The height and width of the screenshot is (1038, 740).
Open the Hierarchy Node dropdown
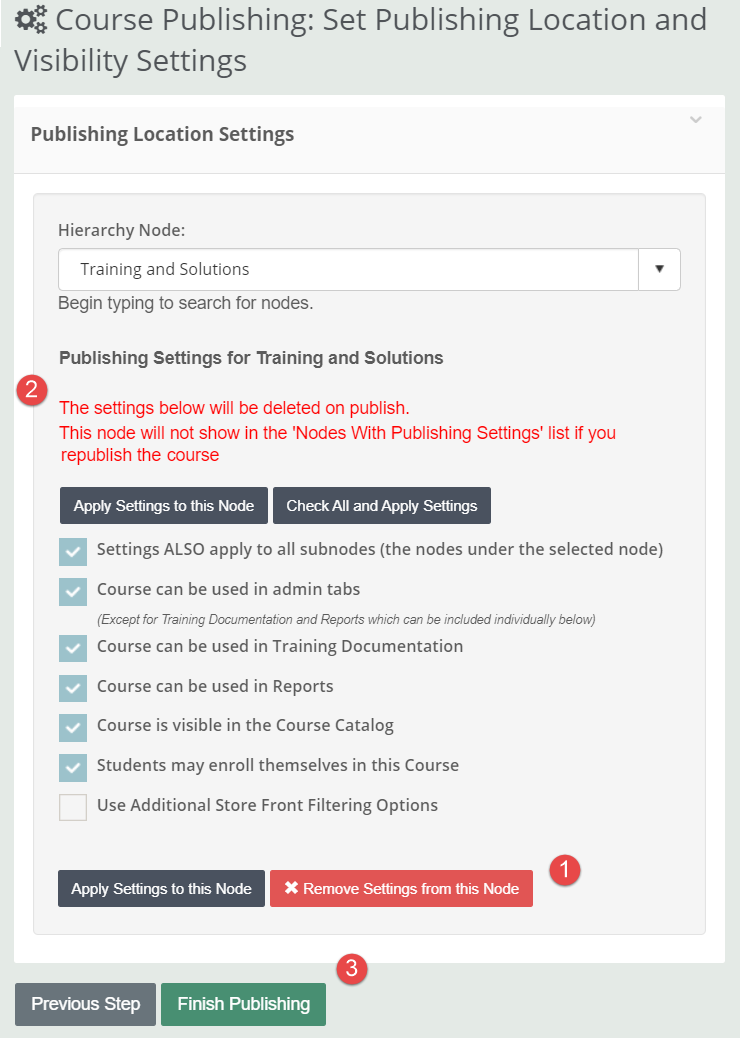(659, 269)
